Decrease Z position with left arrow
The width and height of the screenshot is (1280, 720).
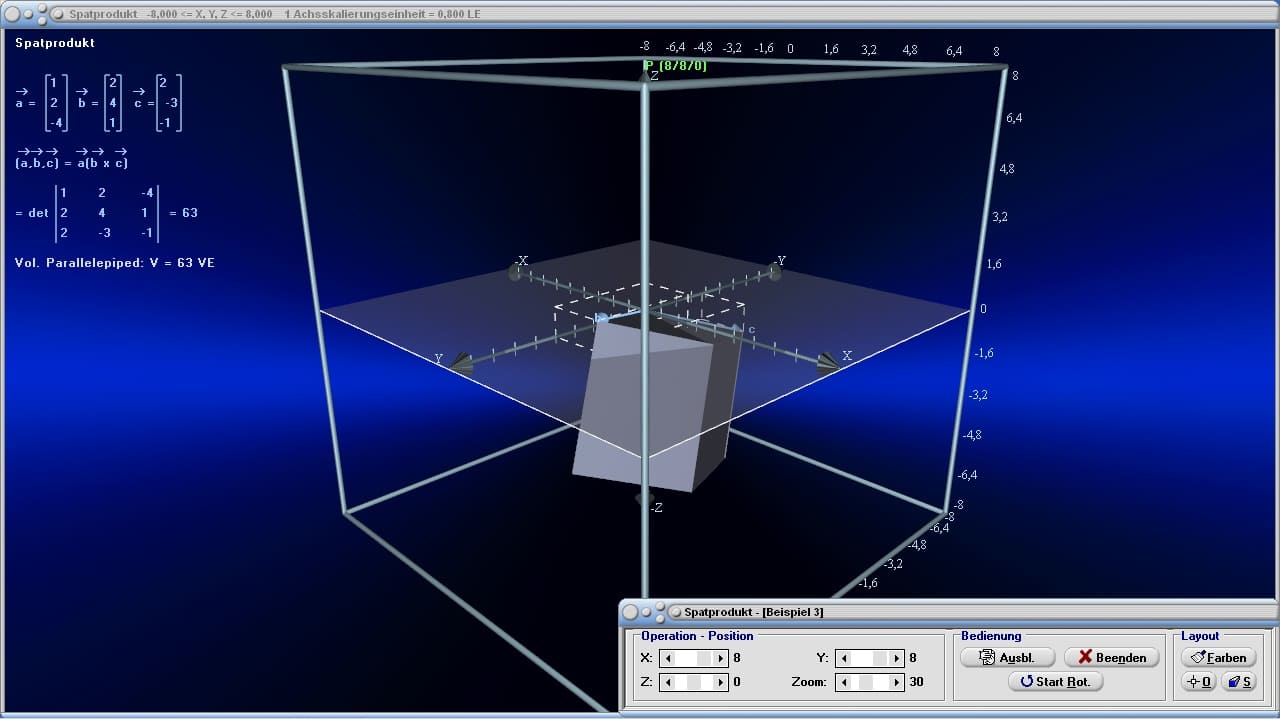668,682
